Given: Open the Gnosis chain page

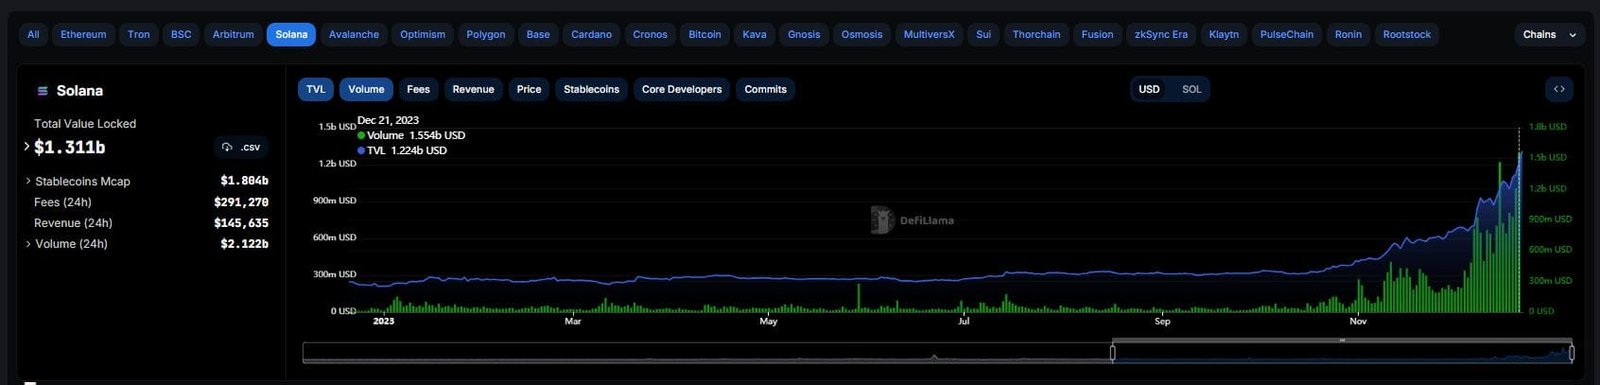Looking at the screenshot, I should 804,34.
